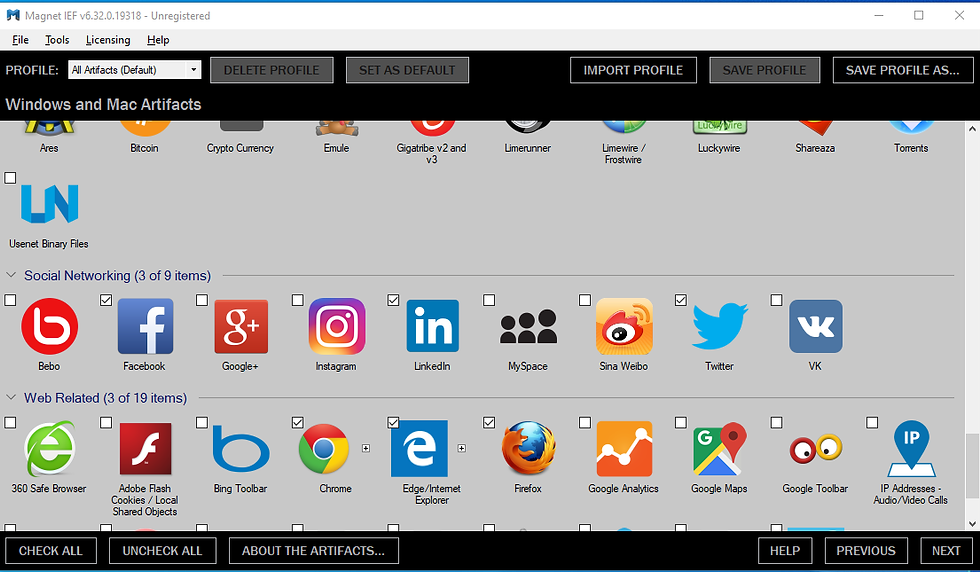Select the VK icon
The image size is (980, 572).
(816, 326)
